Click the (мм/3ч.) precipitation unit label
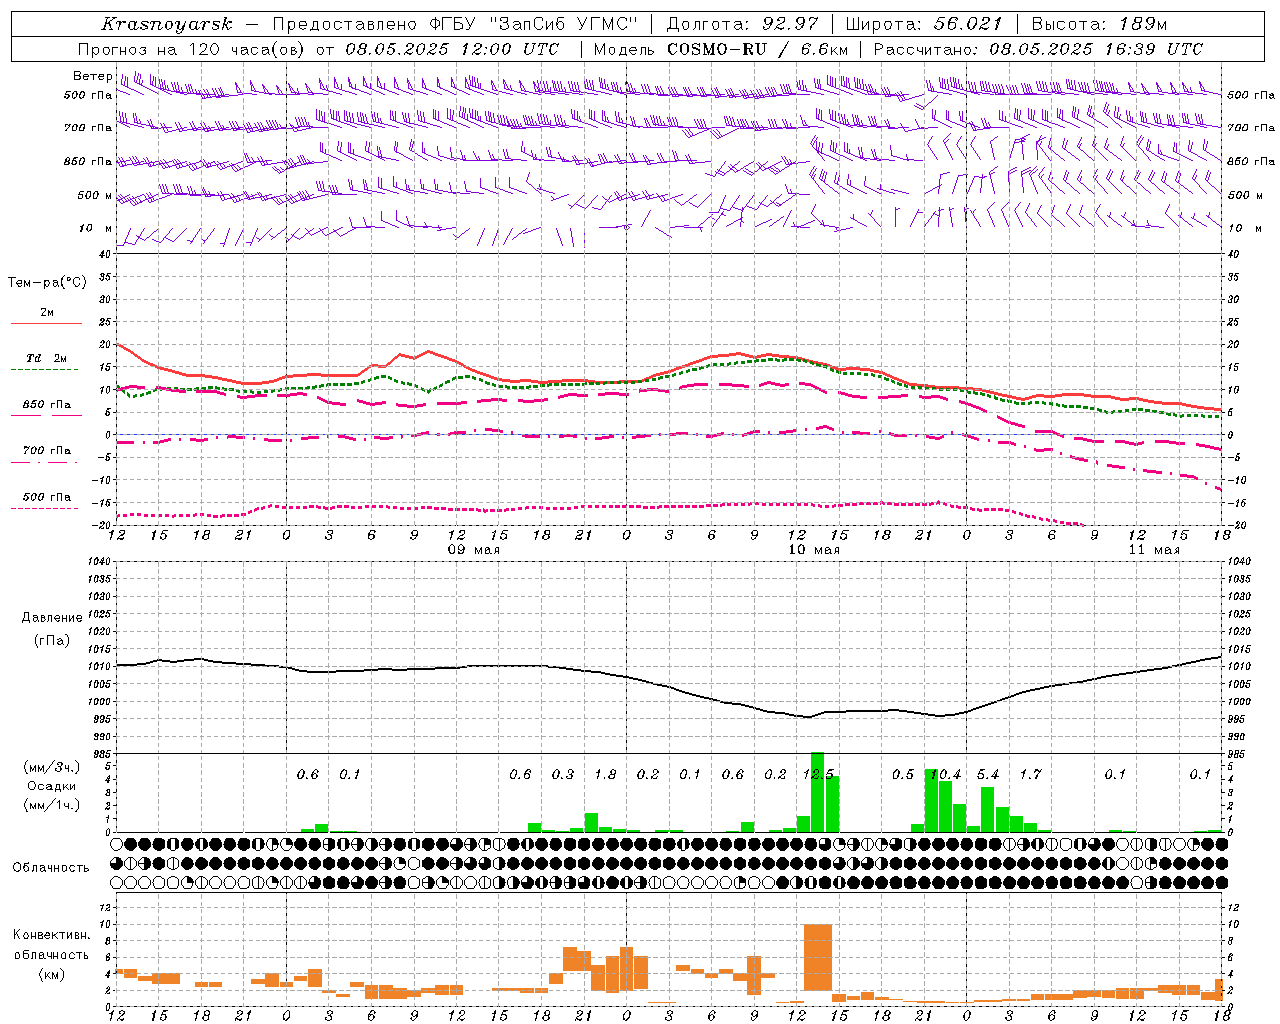1280x1024 pixels. click(52, 767)
